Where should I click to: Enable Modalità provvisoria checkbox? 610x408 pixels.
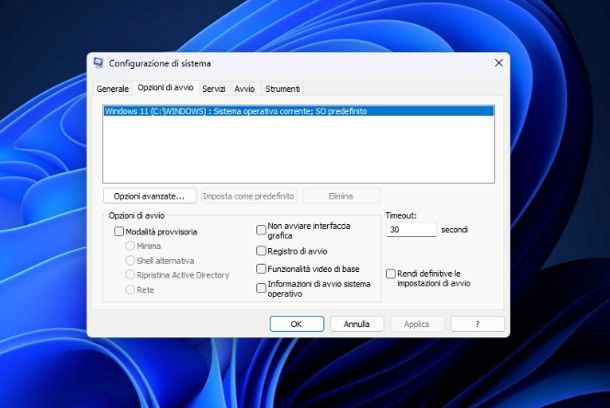[x=119, y=231]
